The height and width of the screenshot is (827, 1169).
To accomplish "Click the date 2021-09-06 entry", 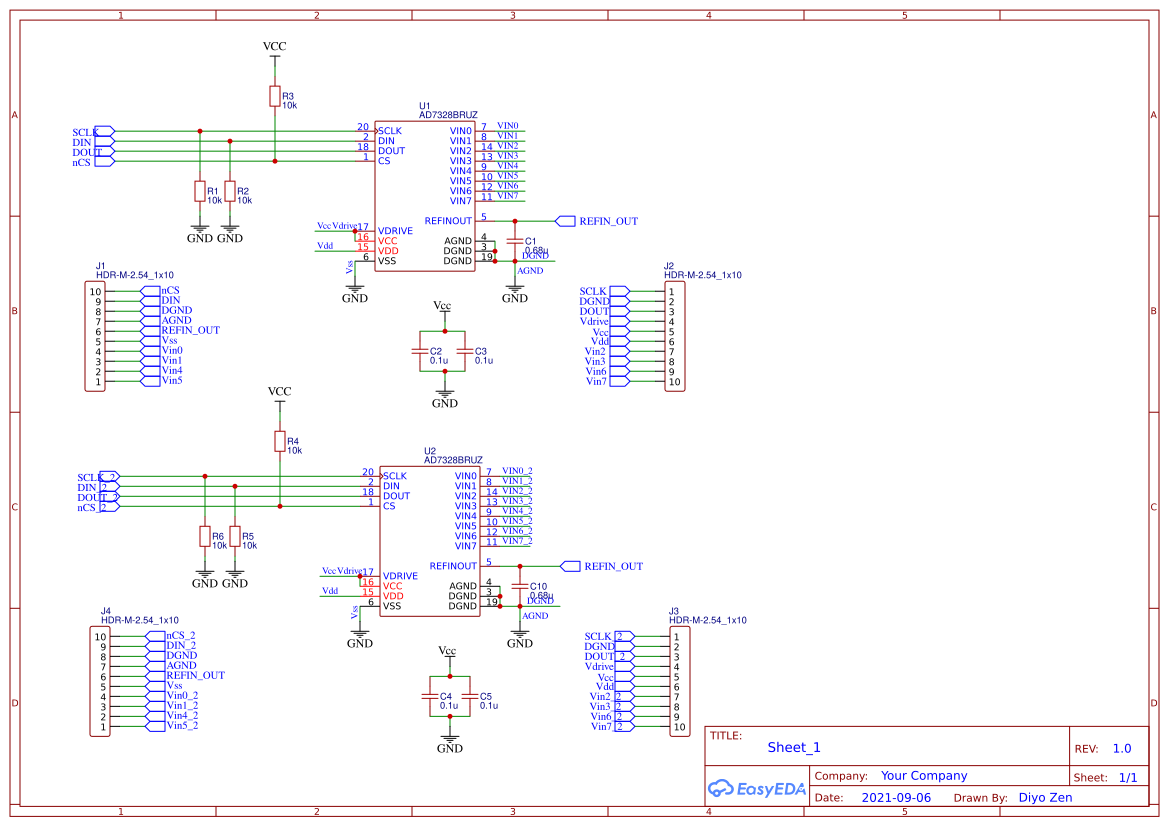I will click(x=895, y=797).
